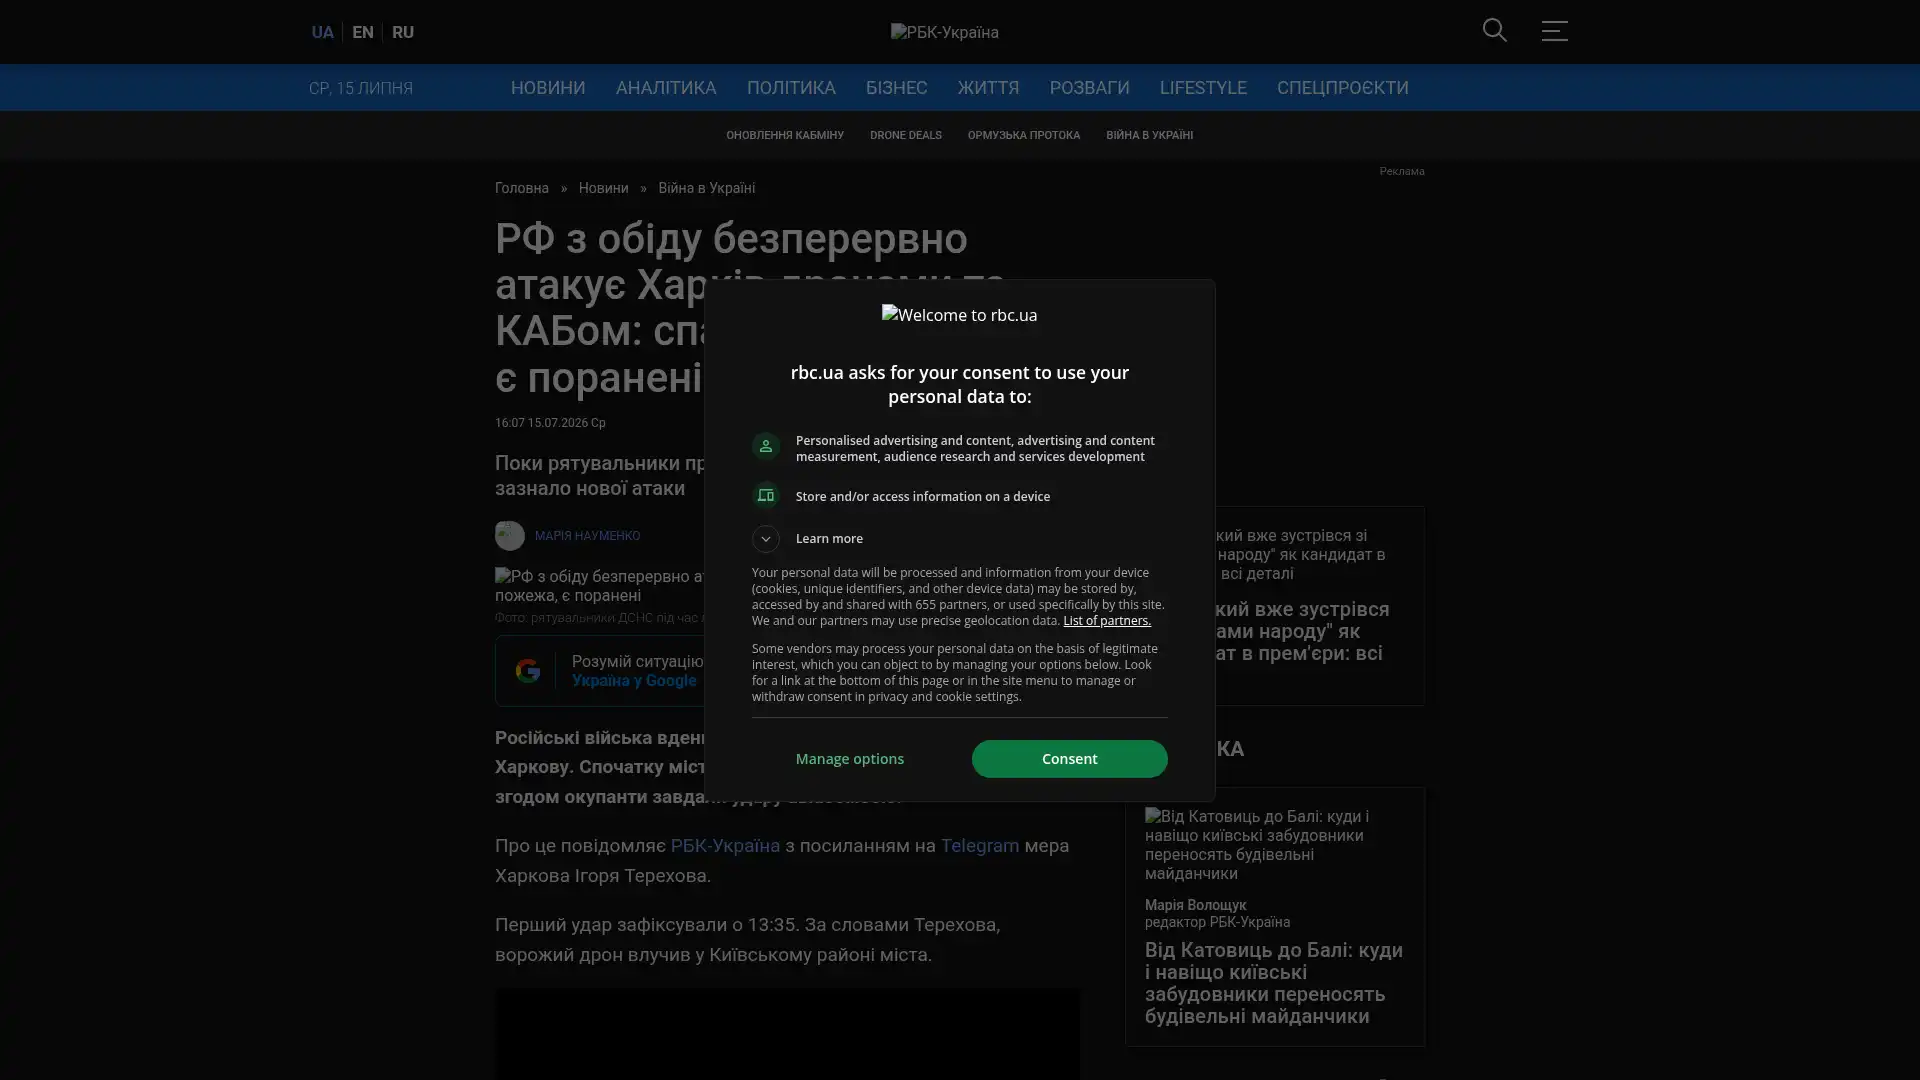Click the Google icon in the news banner
The height and width of the screenshot is (1080, 1920).
527,671
